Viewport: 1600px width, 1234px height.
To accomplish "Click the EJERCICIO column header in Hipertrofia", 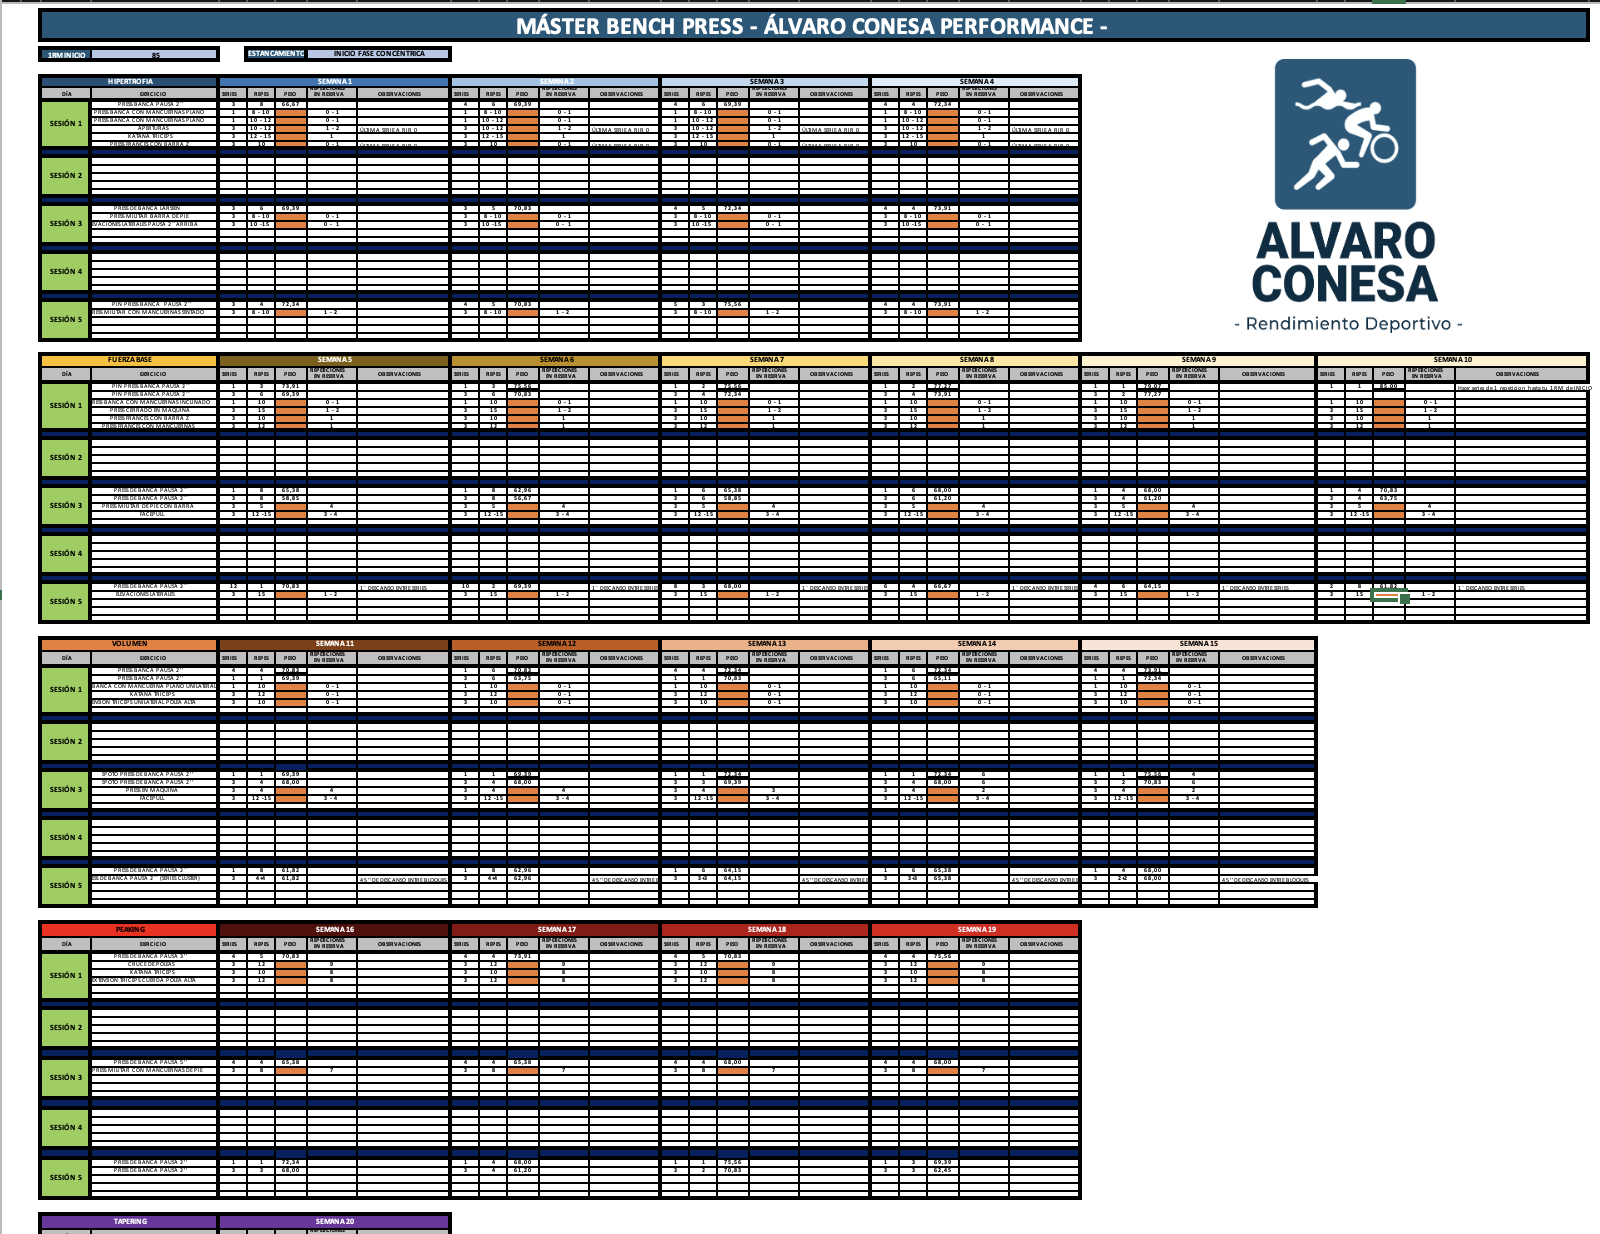I will pyautogui.click(x=153, y=94).
